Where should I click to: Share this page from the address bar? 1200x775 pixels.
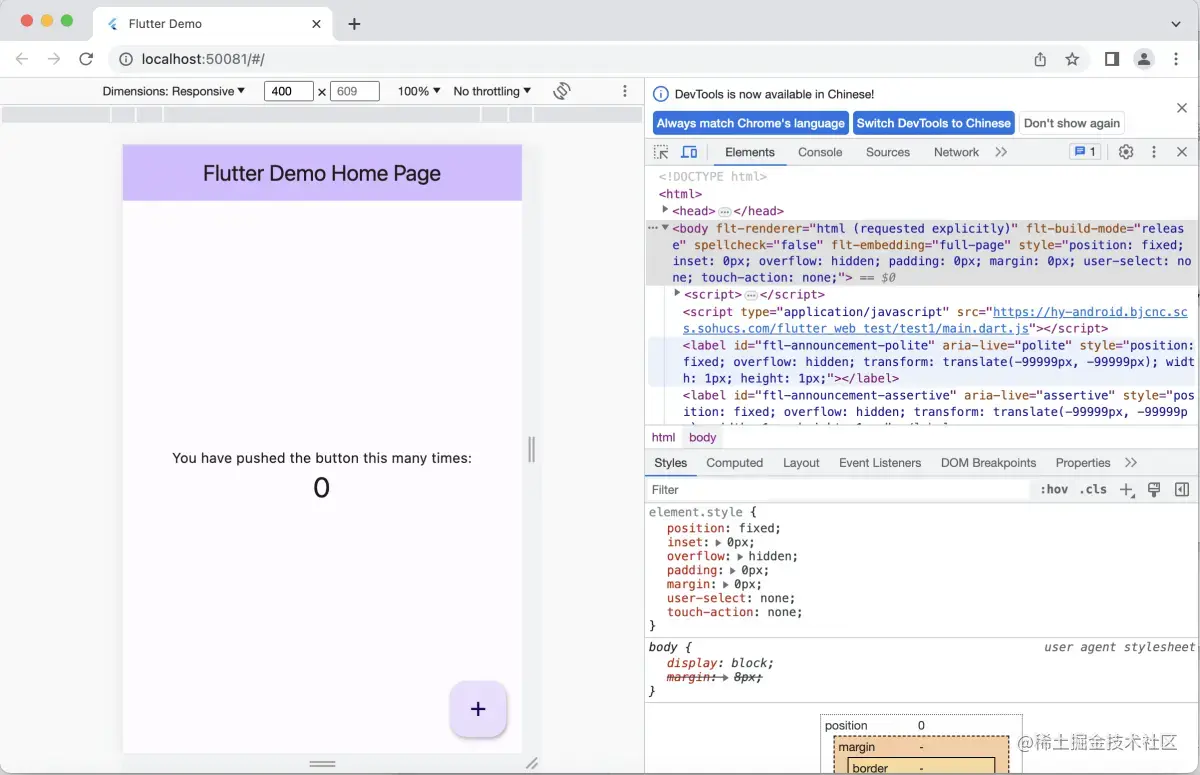[1040, 59]
